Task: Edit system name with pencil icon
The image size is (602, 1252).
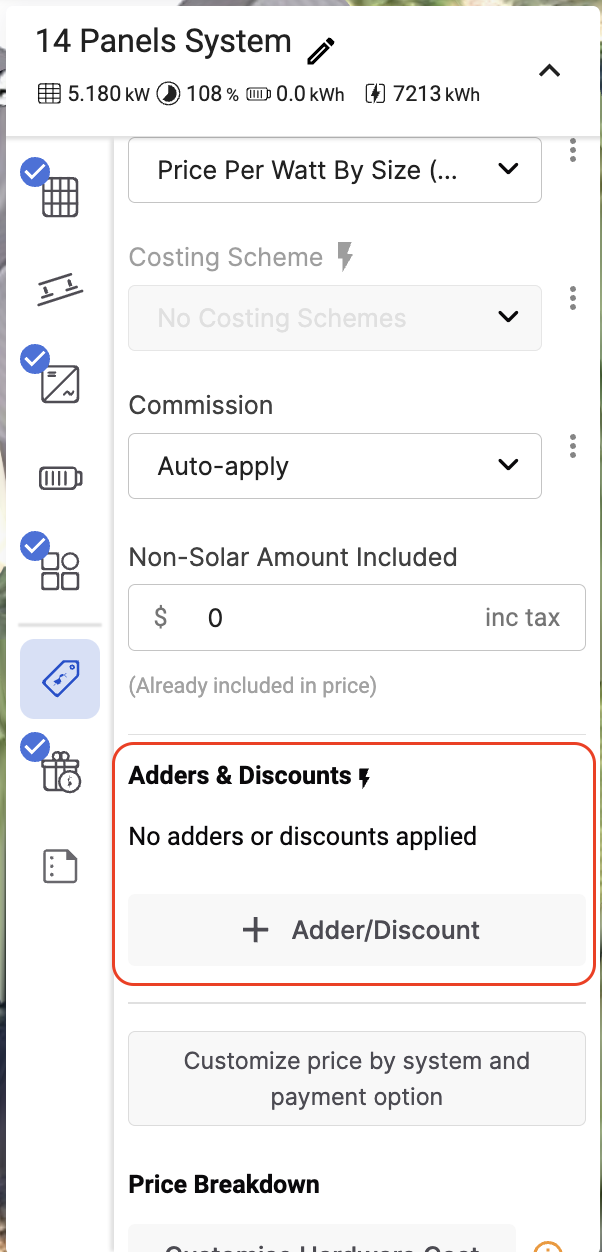Action: [320, 49]
